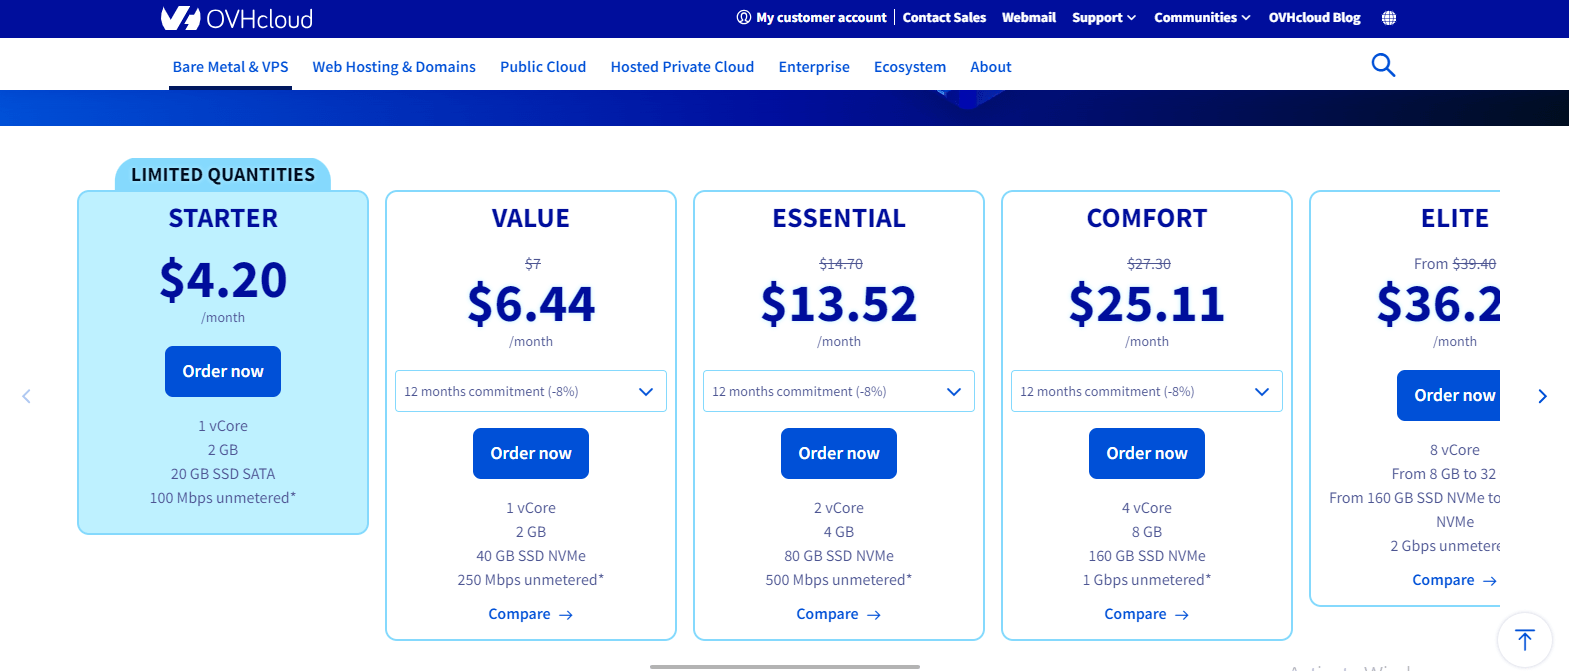
Task: Click '4 vCore' Comfort spec
Action: 1147,508
